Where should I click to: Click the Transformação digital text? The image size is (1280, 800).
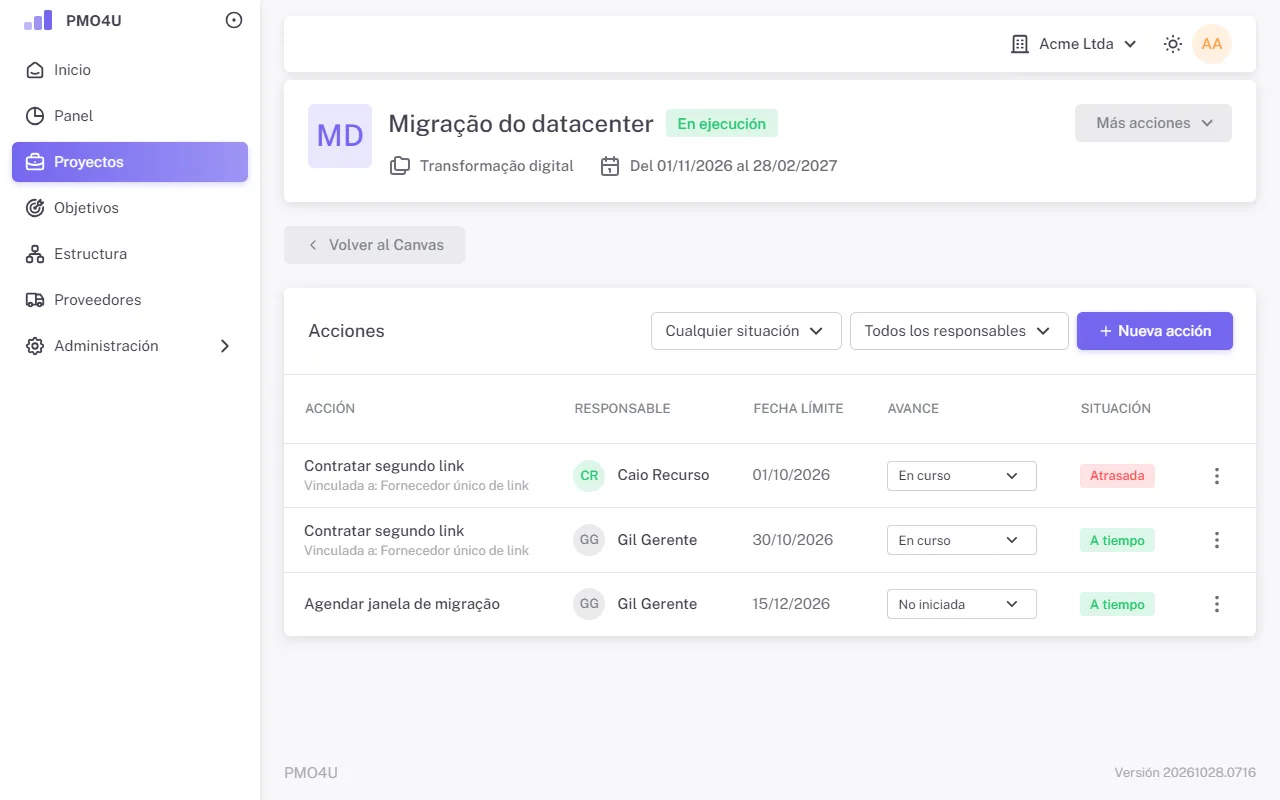tap(497, 166)
